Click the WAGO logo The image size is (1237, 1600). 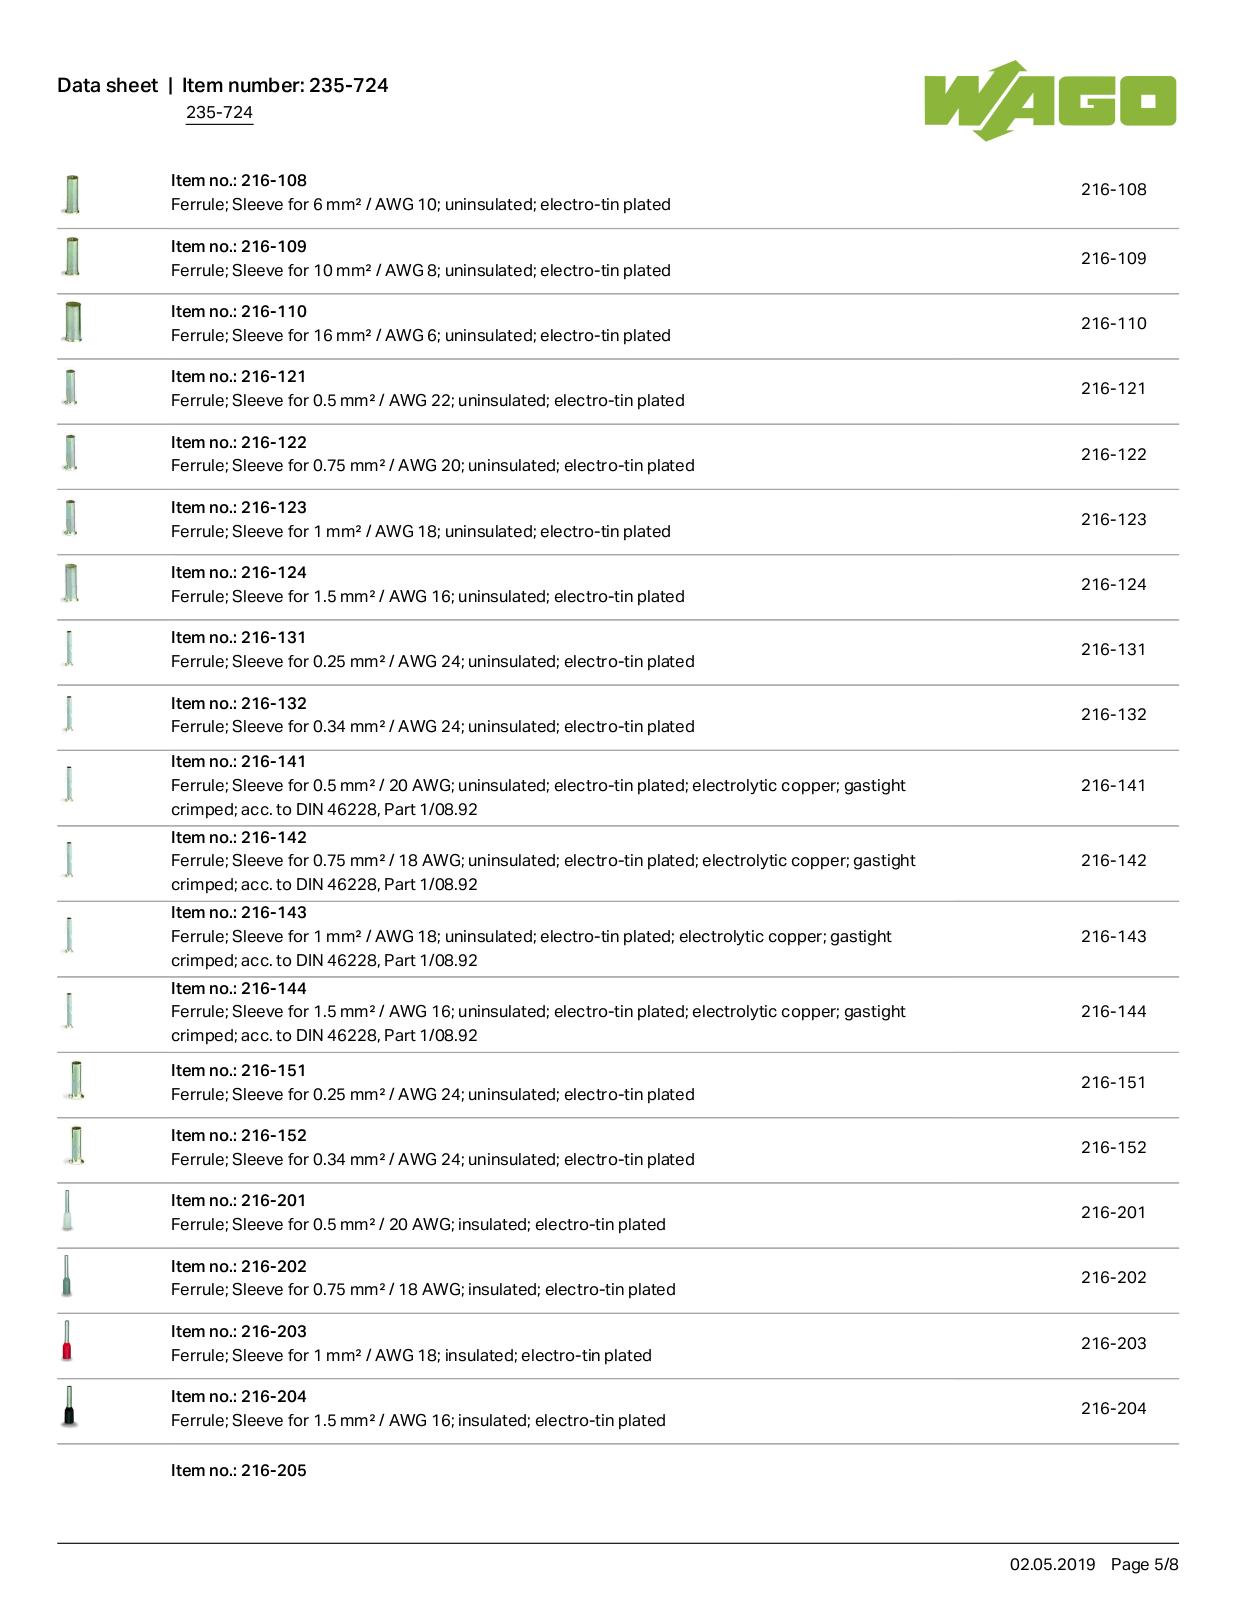(1050, 101)
